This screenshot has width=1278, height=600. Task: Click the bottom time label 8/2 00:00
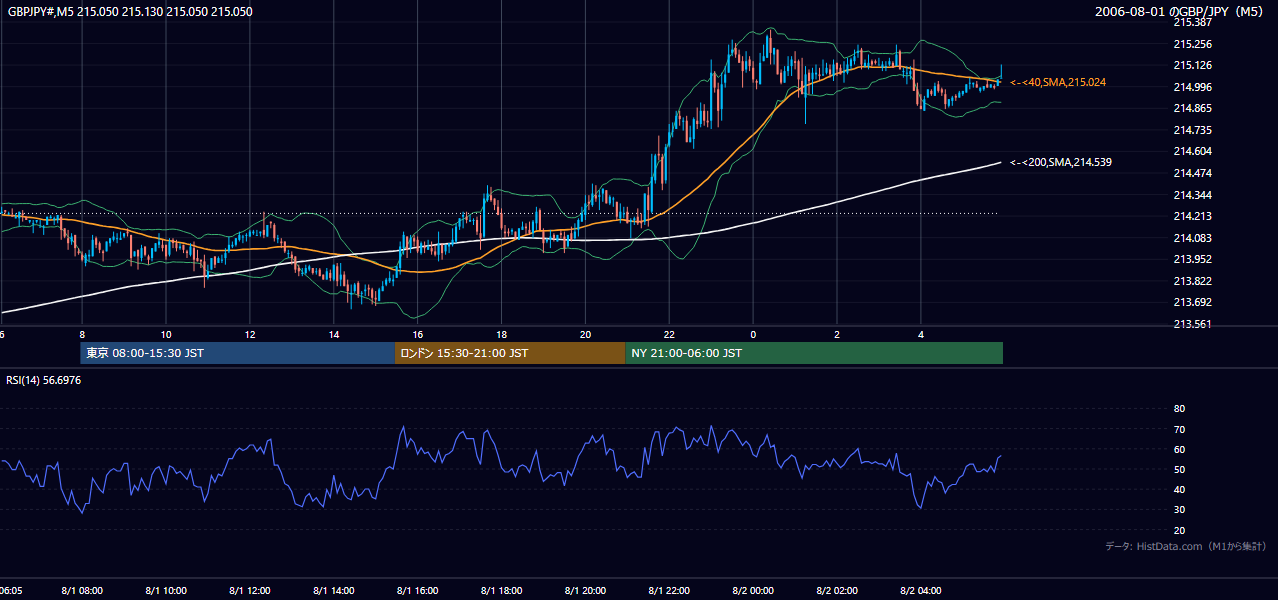pos(754,591)
